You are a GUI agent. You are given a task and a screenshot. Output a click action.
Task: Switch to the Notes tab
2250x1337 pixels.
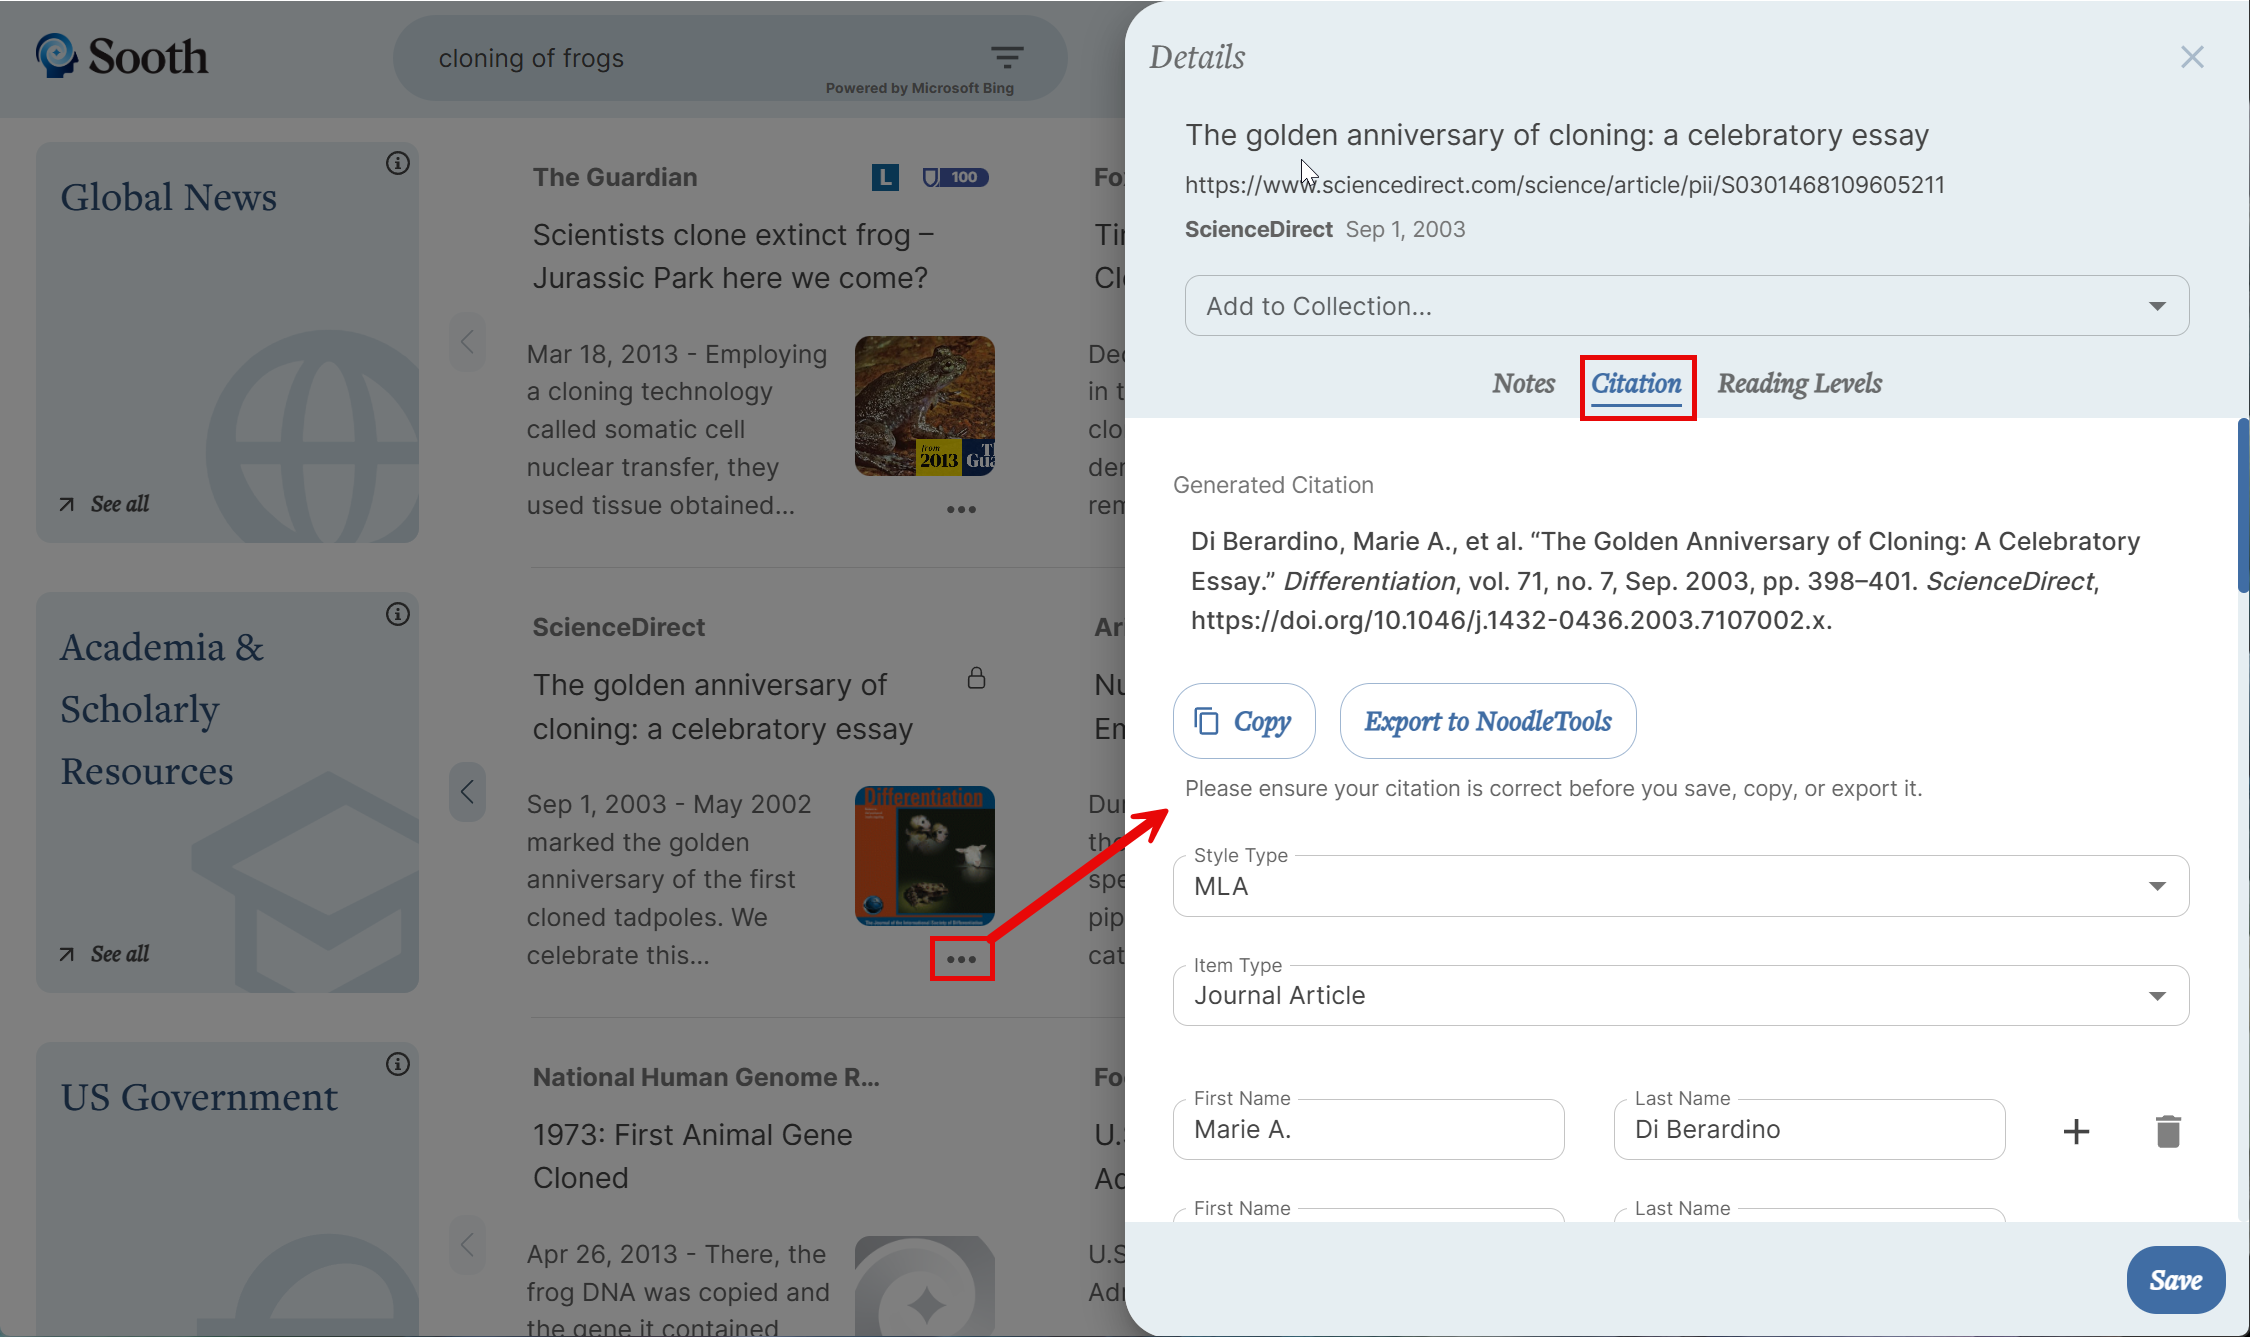pyautogui.click(x=1523, y=384)
